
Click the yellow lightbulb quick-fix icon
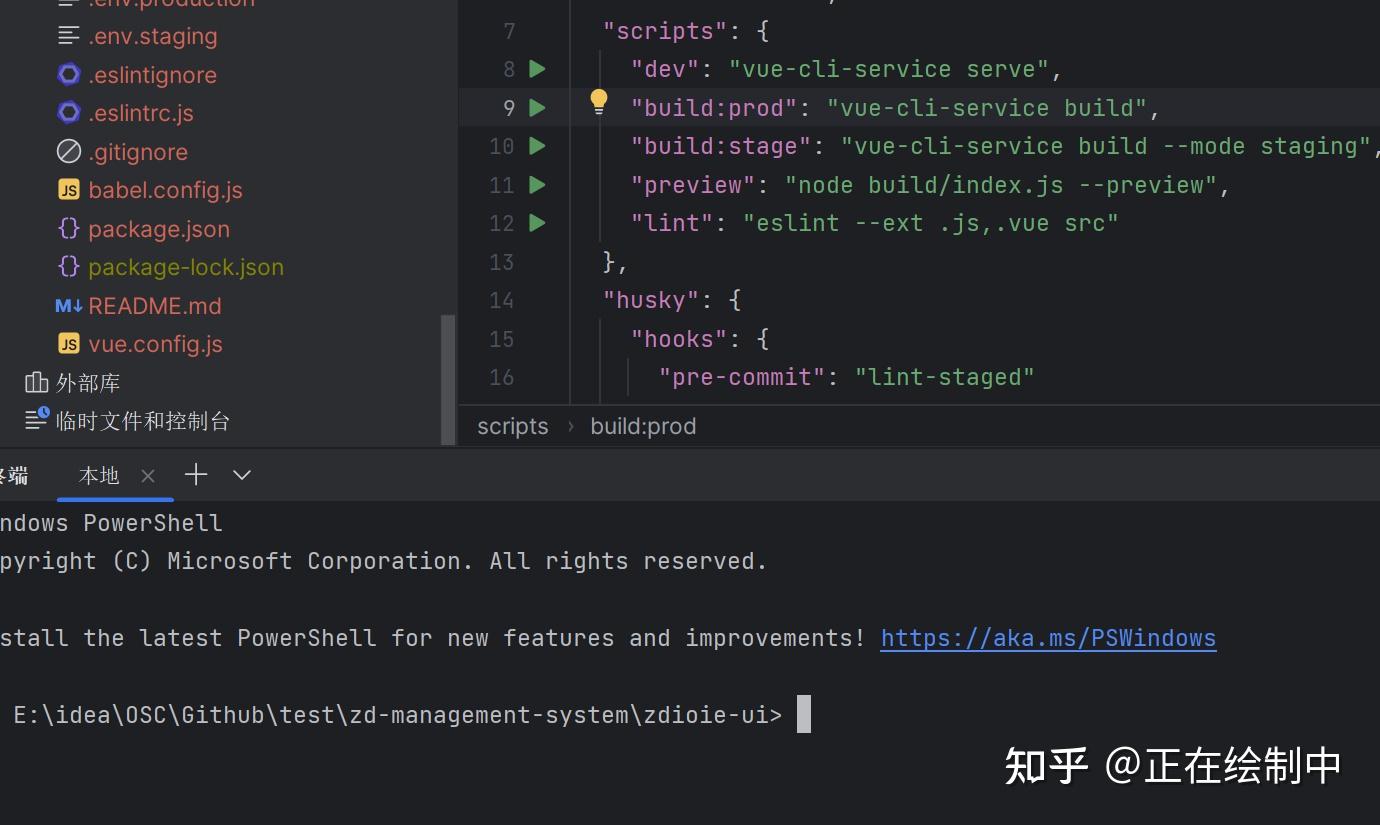(x=598, y=101)
